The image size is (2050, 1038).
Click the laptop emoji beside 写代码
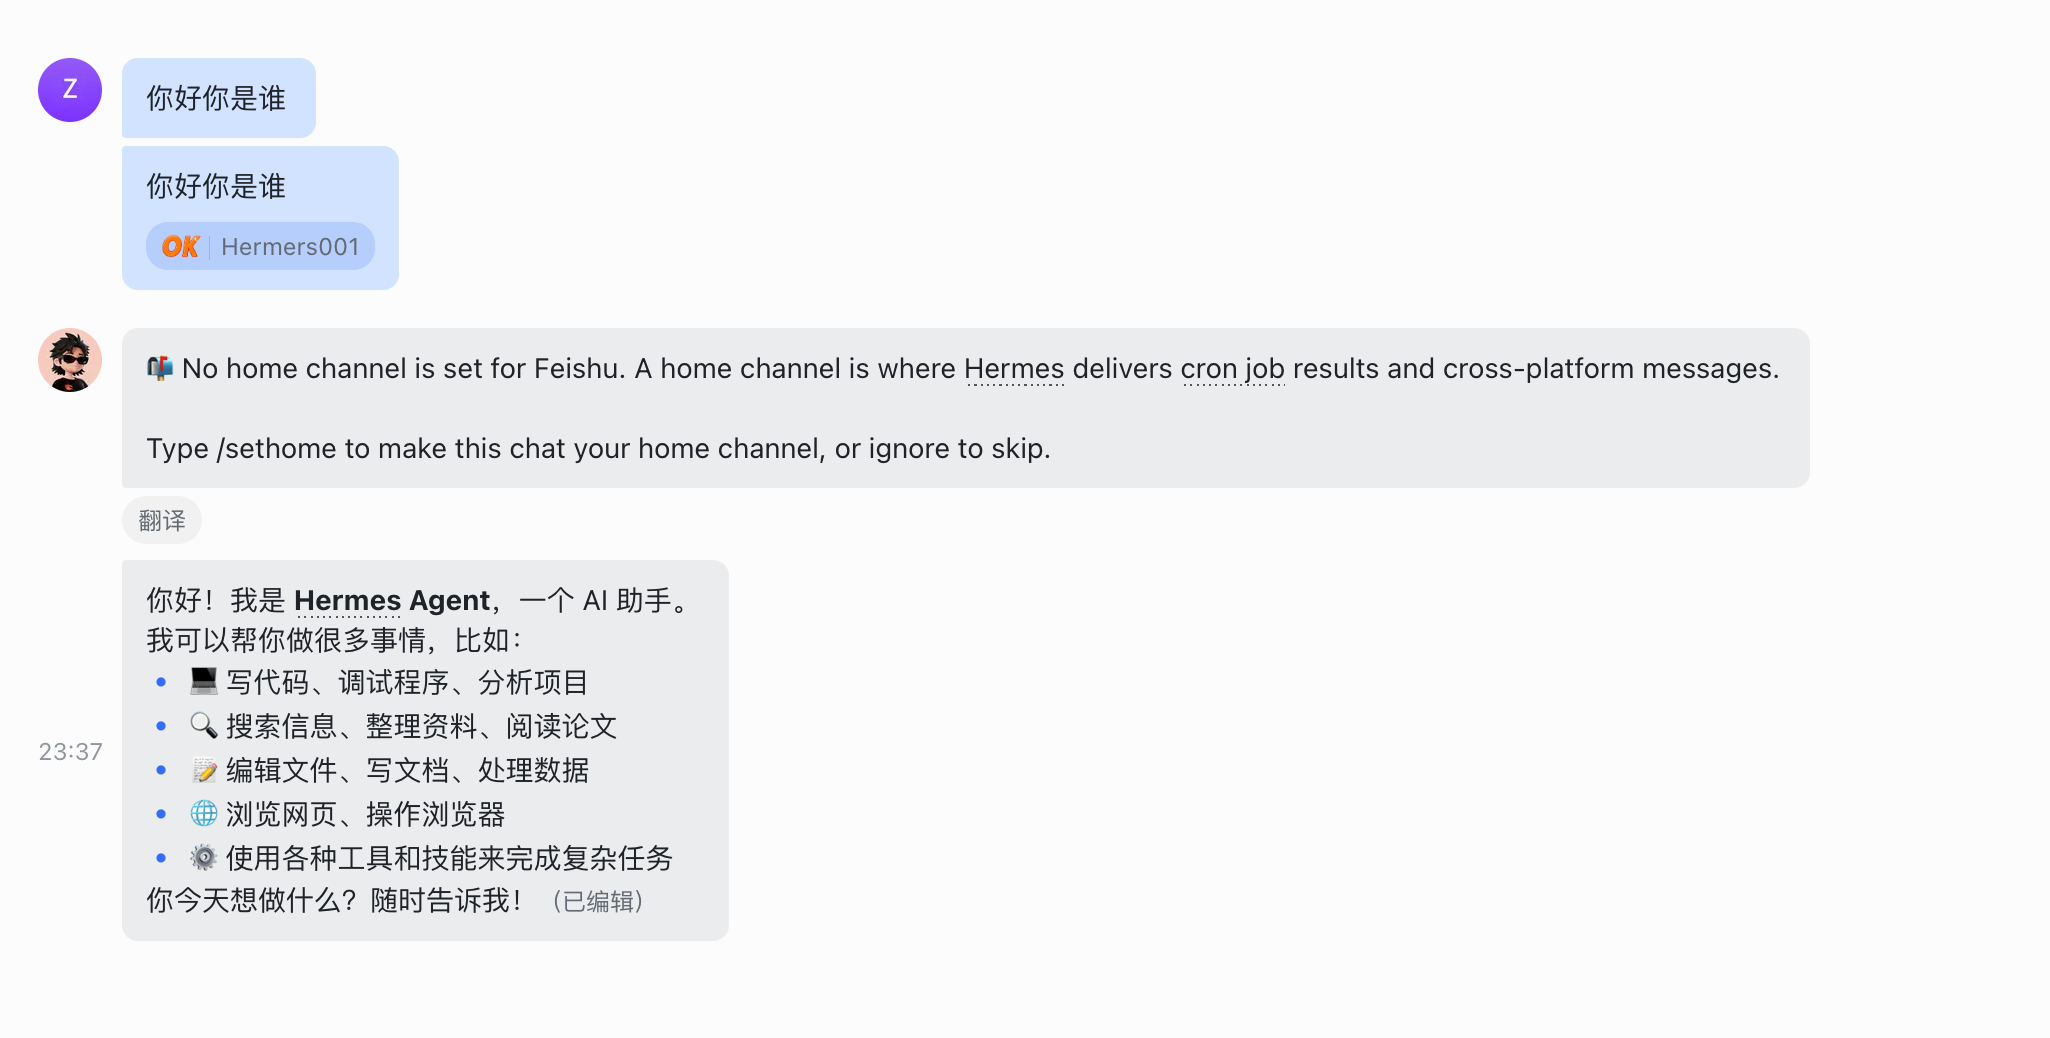[204, 682]
